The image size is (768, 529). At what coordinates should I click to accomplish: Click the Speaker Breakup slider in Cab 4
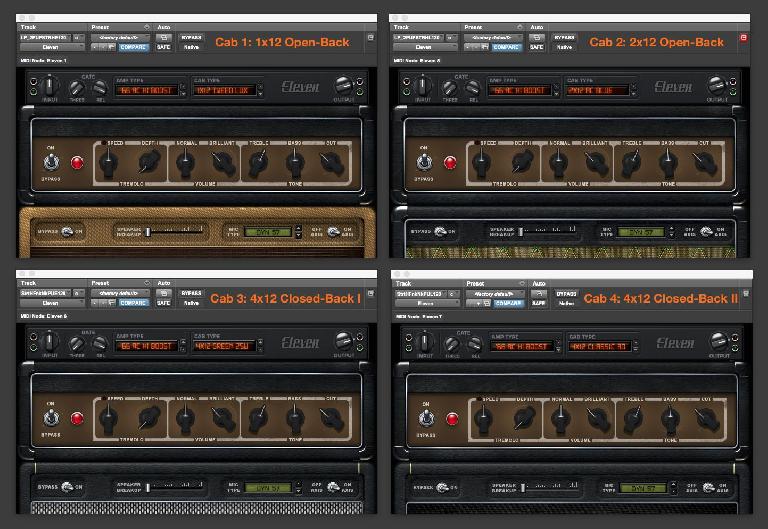[x=550, y=487]
